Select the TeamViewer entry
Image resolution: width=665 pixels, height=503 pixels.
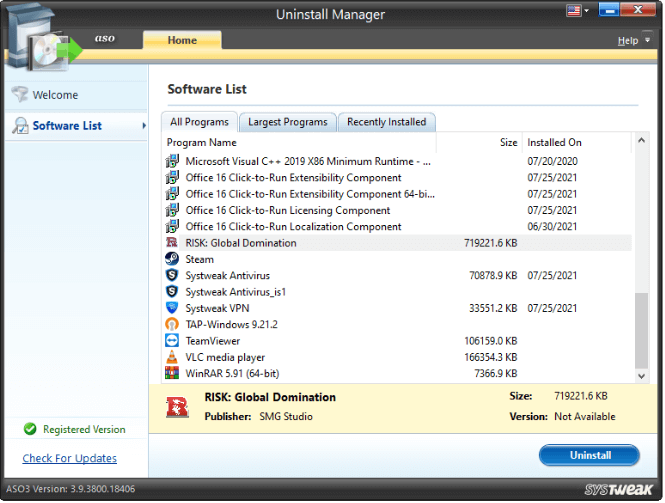pyautogui.click(x=398, y=341)
